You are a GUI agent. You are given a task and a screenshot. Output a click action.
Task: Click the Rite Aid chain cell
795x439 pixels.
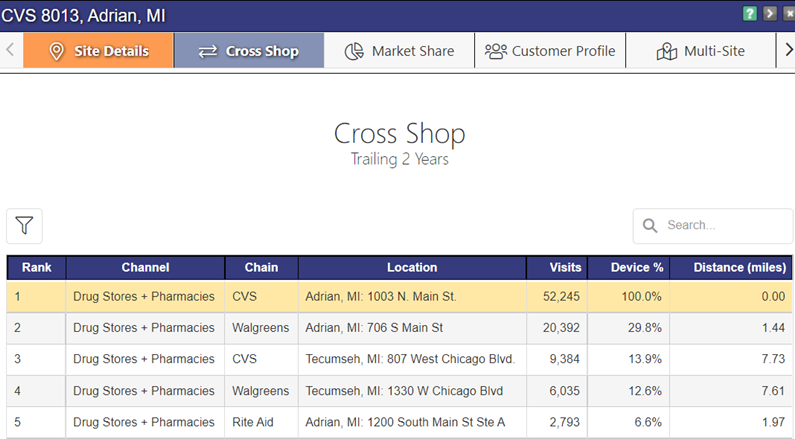click(x=262, y=422)
